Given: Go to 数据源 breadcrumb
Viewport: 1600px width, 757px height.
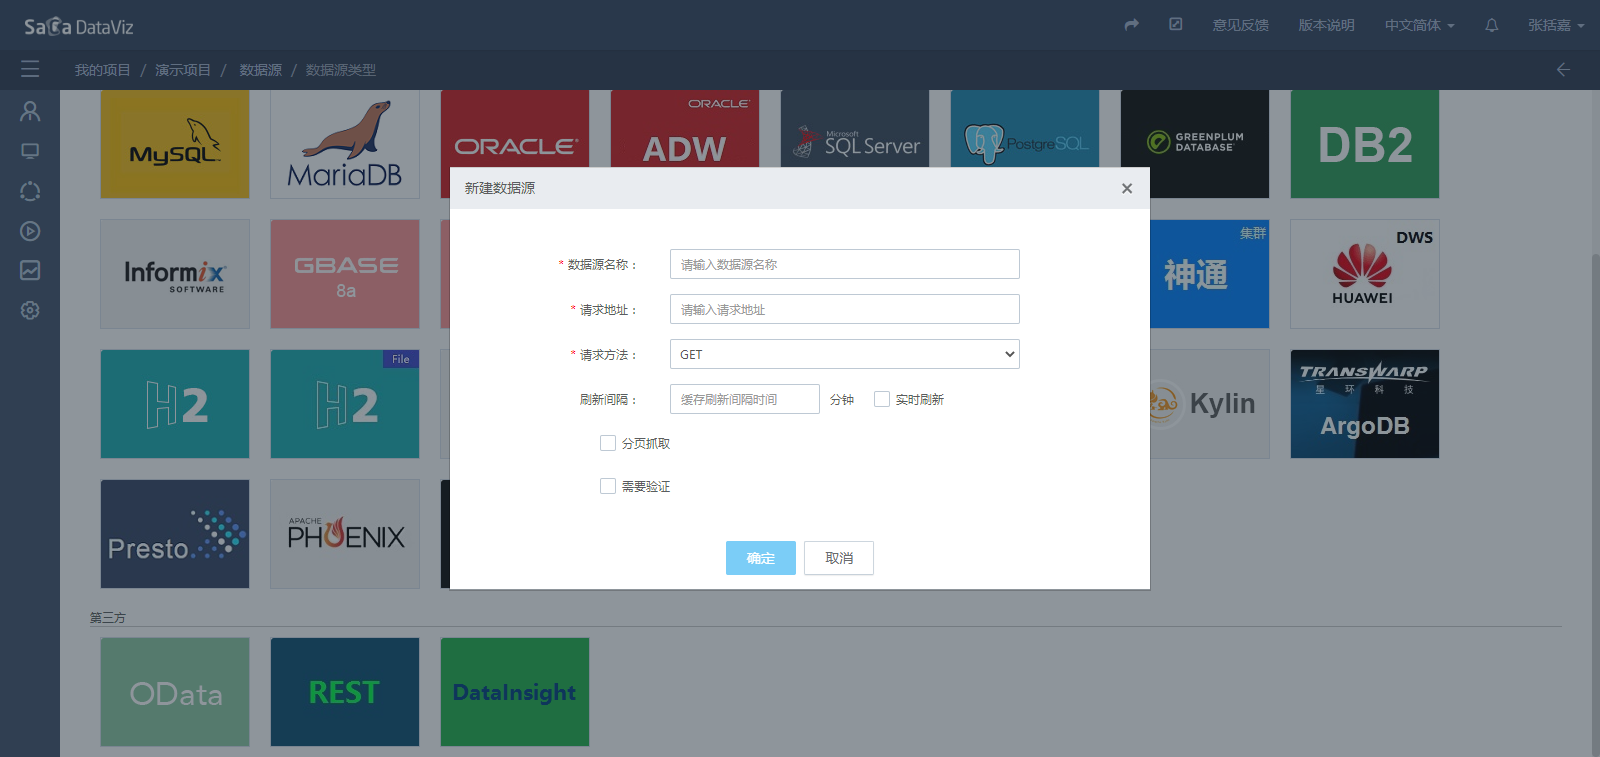Looking at the screenshot, I should pos(260,70).
